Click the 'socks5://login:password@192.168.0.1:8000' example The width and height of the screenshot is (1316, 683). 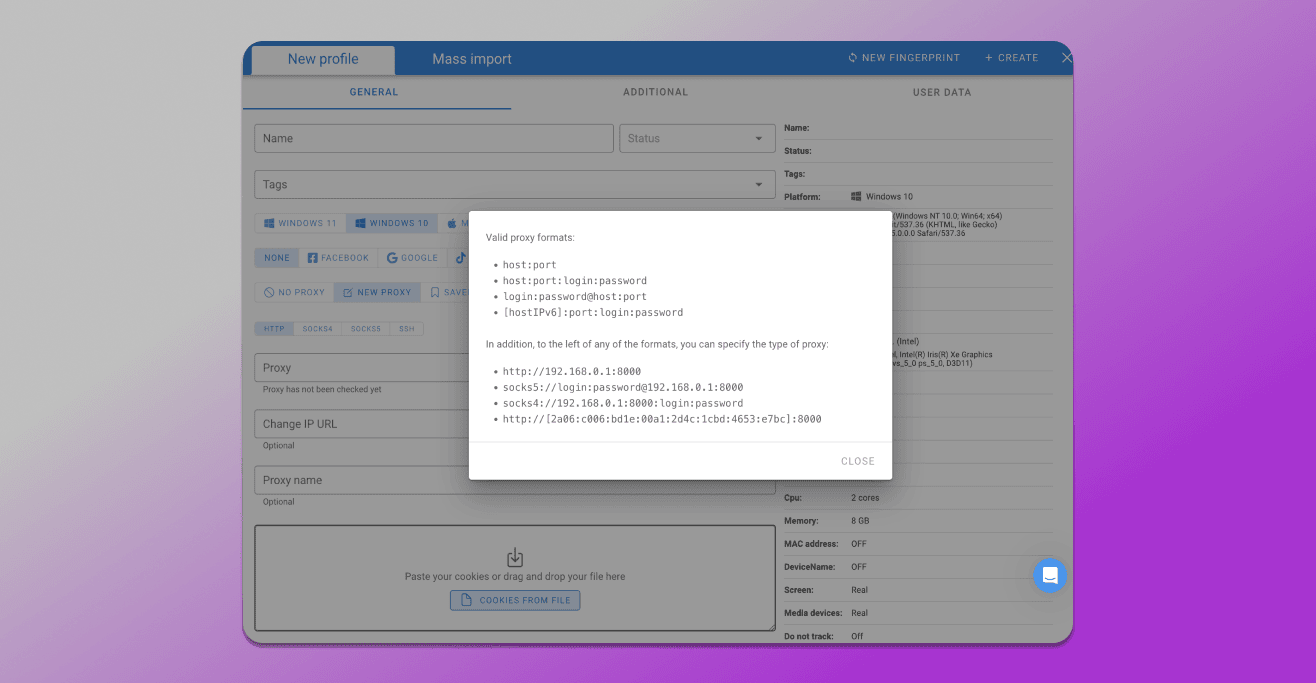coord(623,387)
